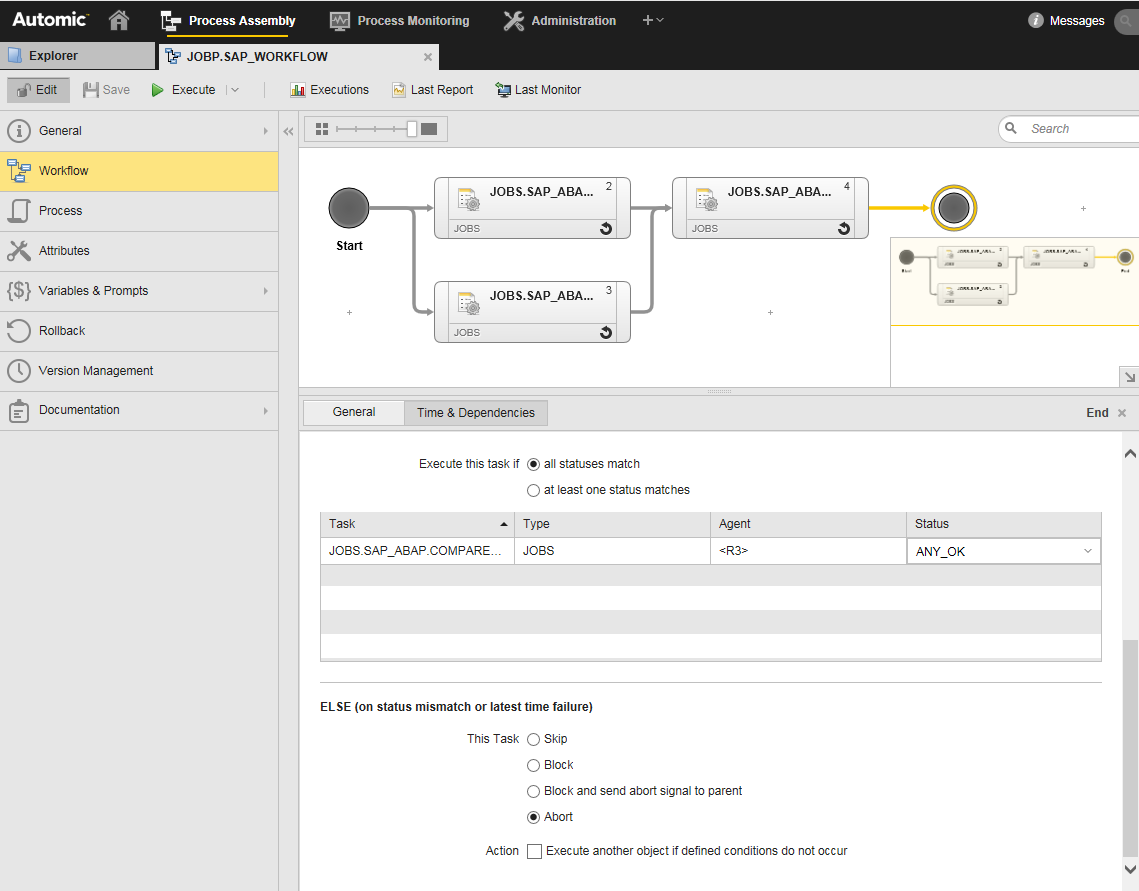Select the Abort radio button
This screenshot has height=891, width=1139.
pos(534,817)
